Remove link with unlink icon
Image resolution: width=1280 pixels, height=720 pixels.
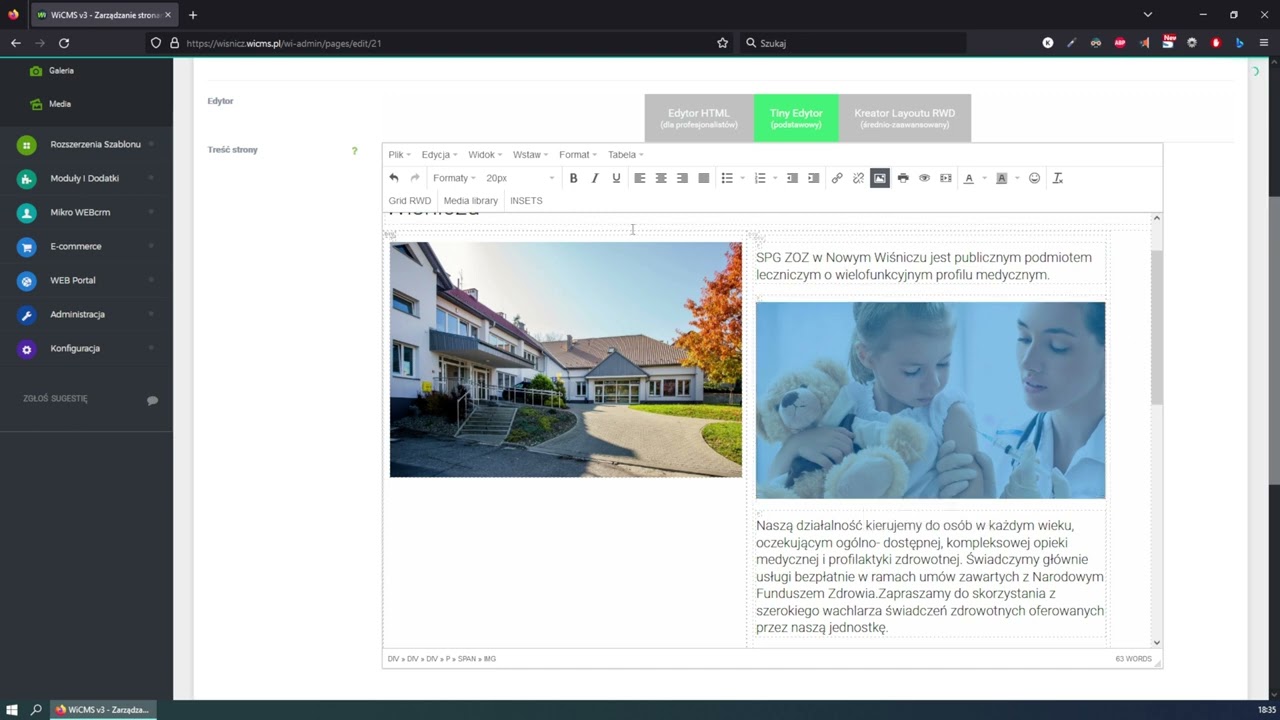(x=858, y=178)
